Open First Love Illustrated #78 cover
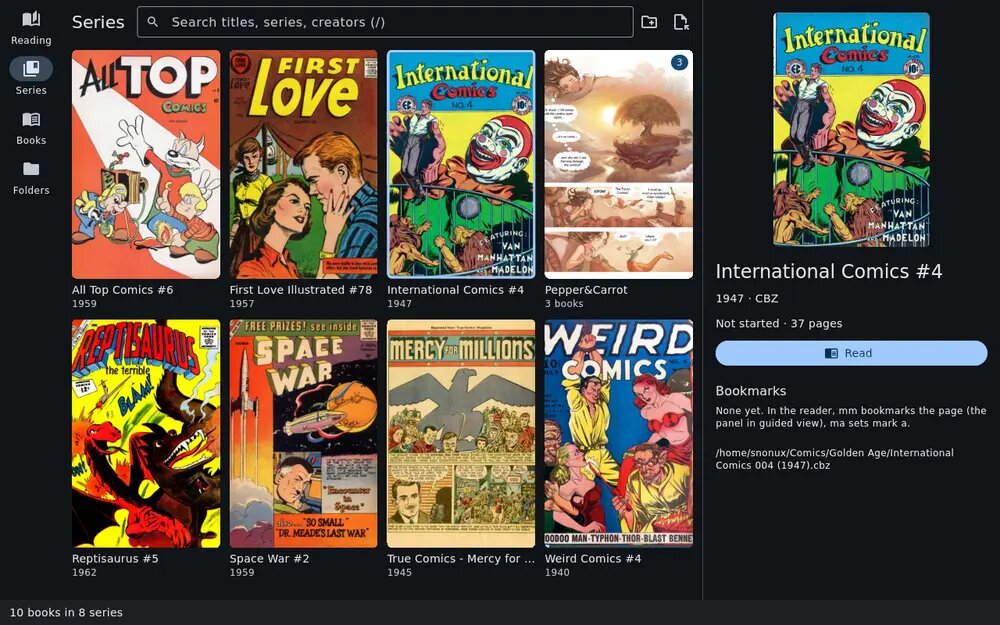 (x=304, y=165)
